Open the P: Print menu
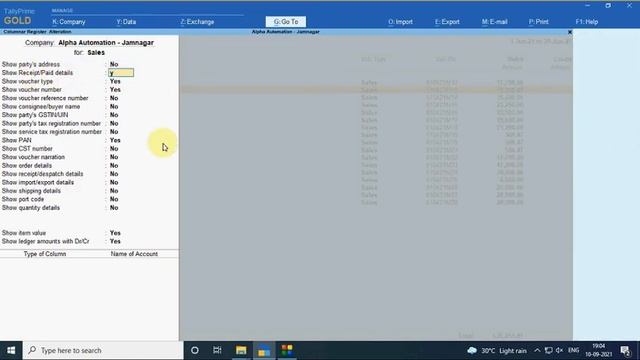 click(x=538, y=22)
